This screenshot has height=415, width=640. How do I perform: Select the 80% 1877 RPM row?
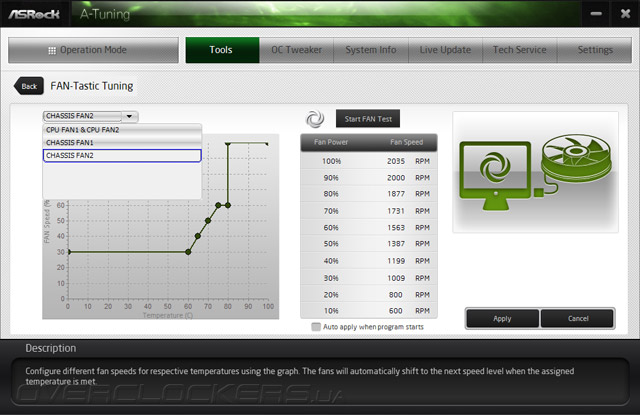click(369, 194)
